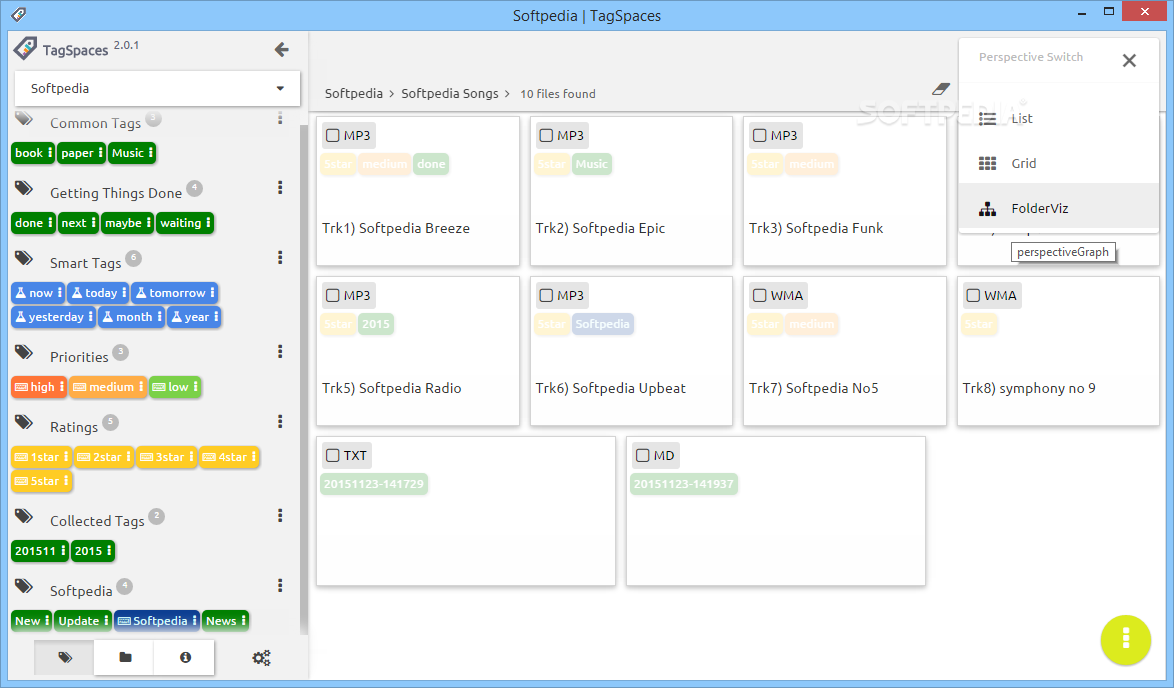Click the 2015 tag on Trk5 card
The width and height of the screenshot is (1174, 688).
click(376, 324)
